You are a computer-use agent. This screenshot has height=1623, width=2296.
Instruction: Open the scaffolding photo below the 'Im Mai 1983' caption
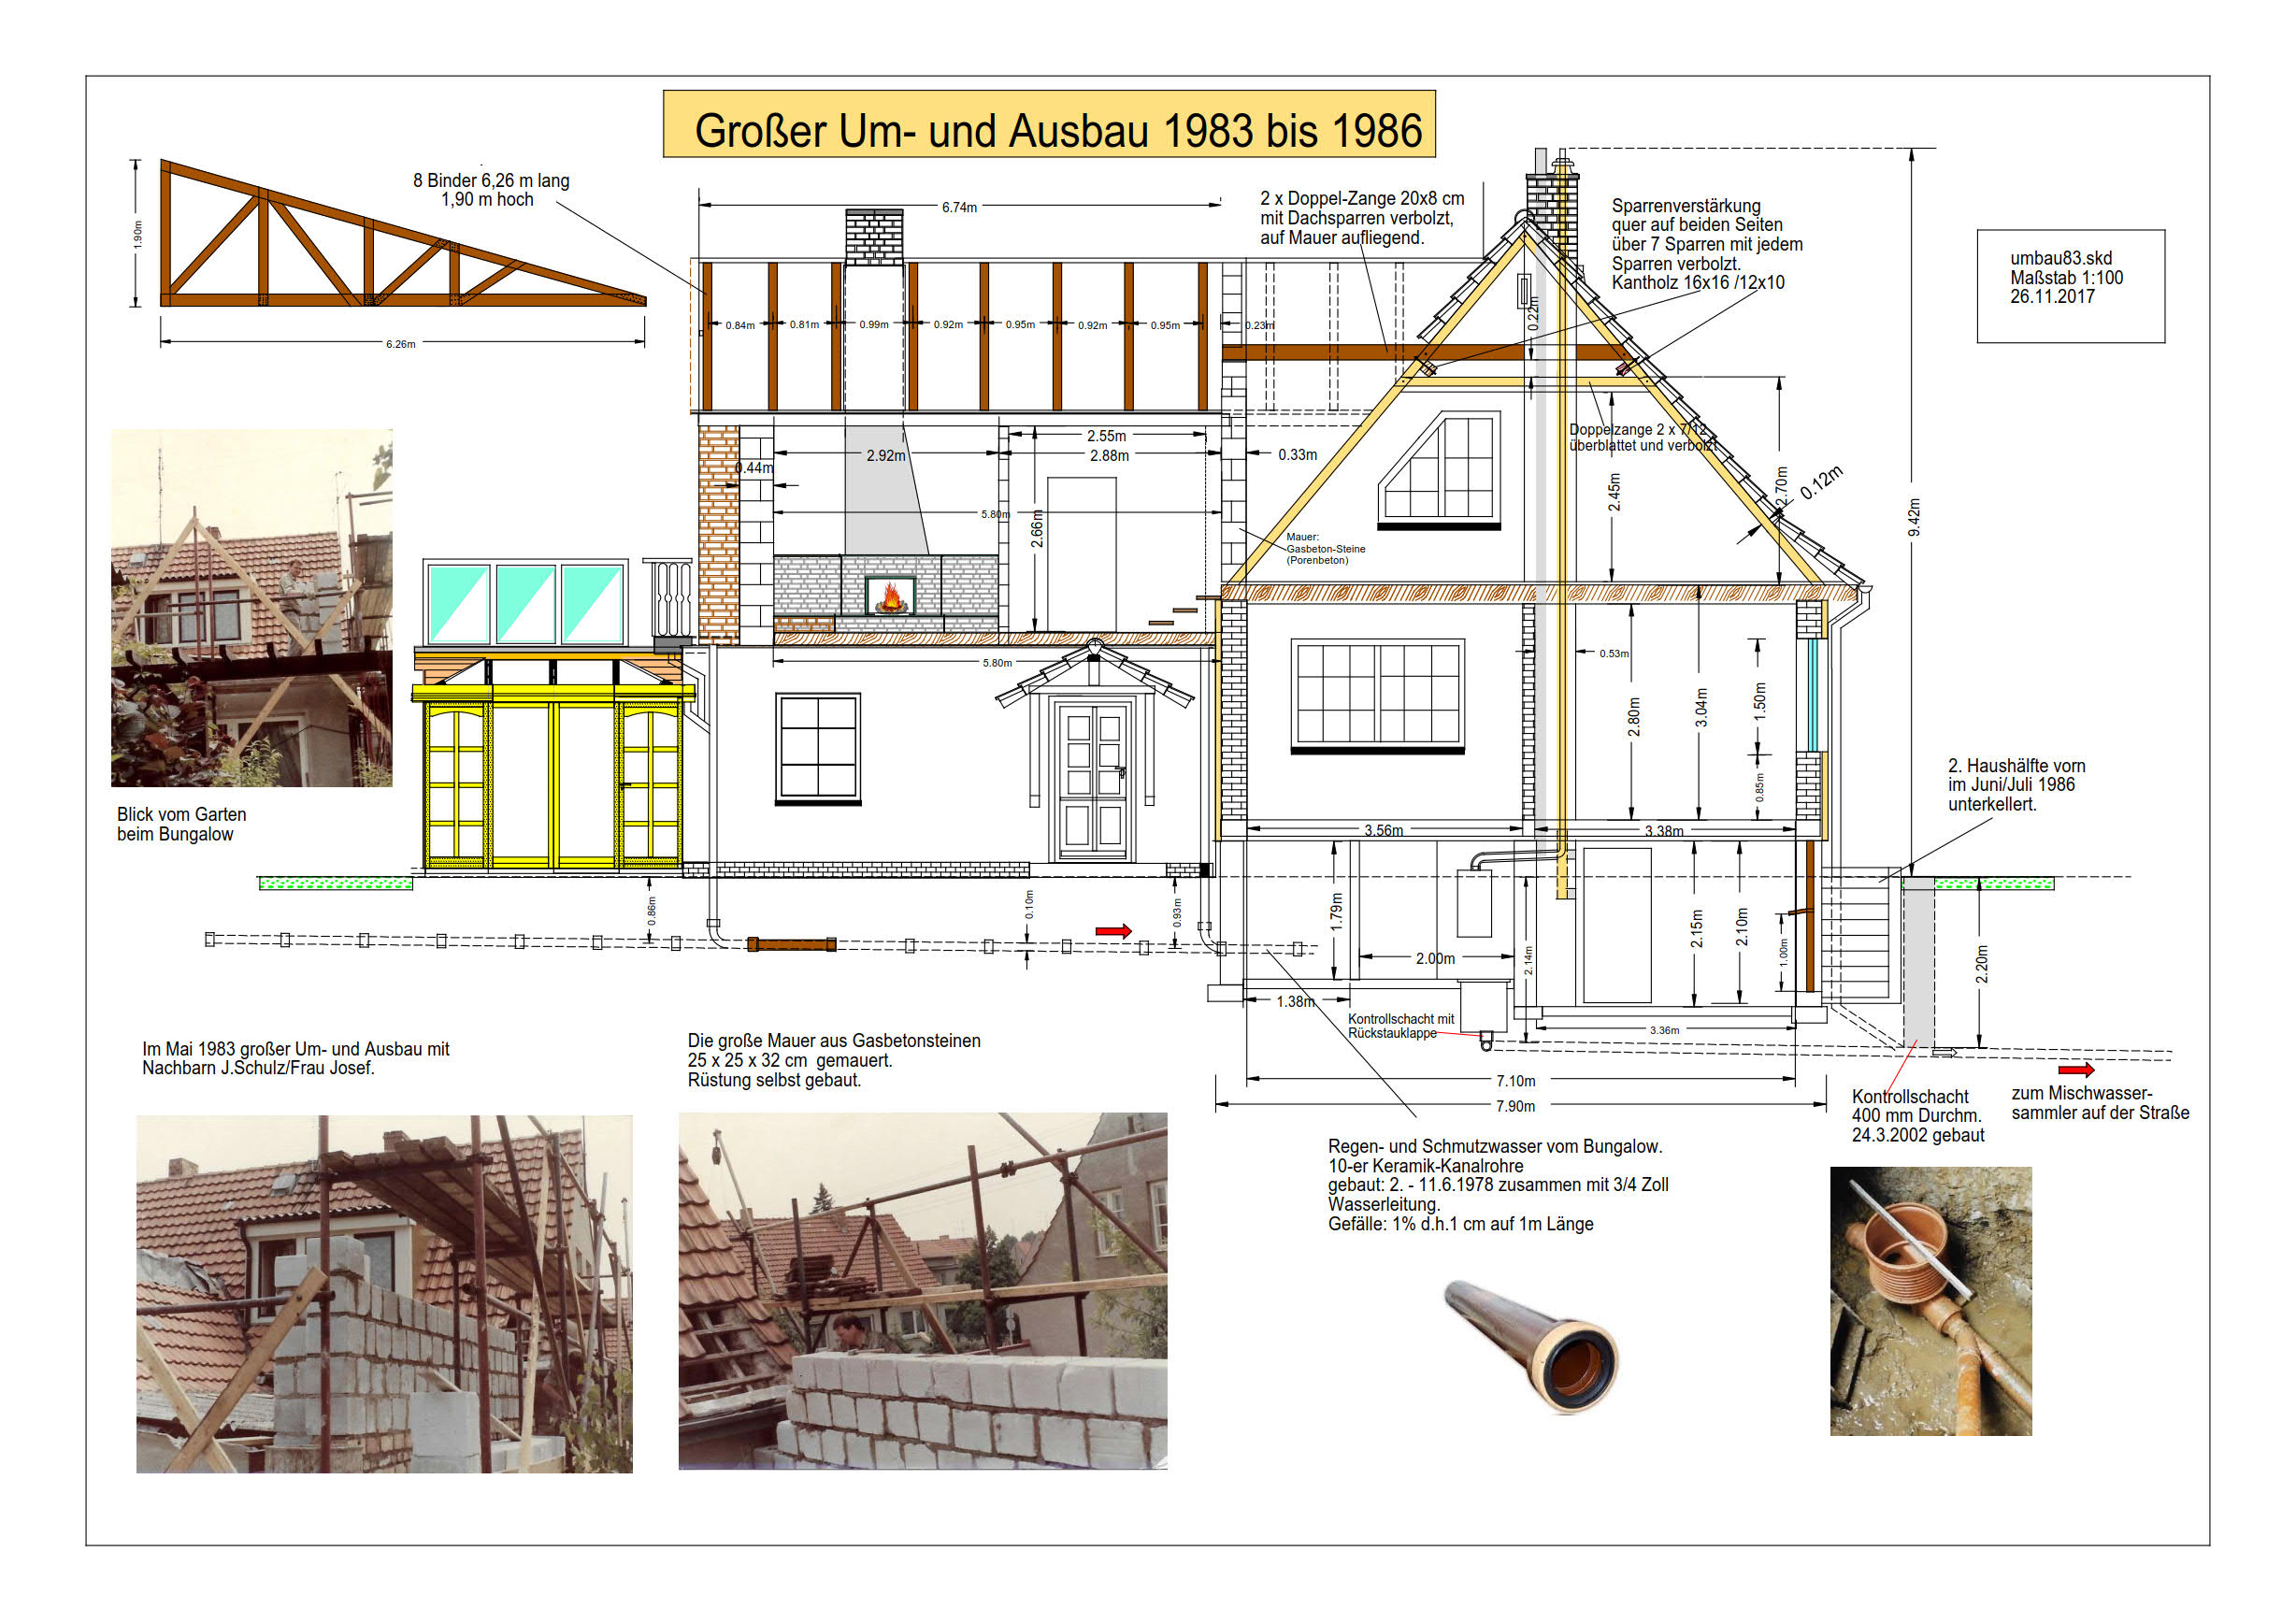pos(384,1294)
